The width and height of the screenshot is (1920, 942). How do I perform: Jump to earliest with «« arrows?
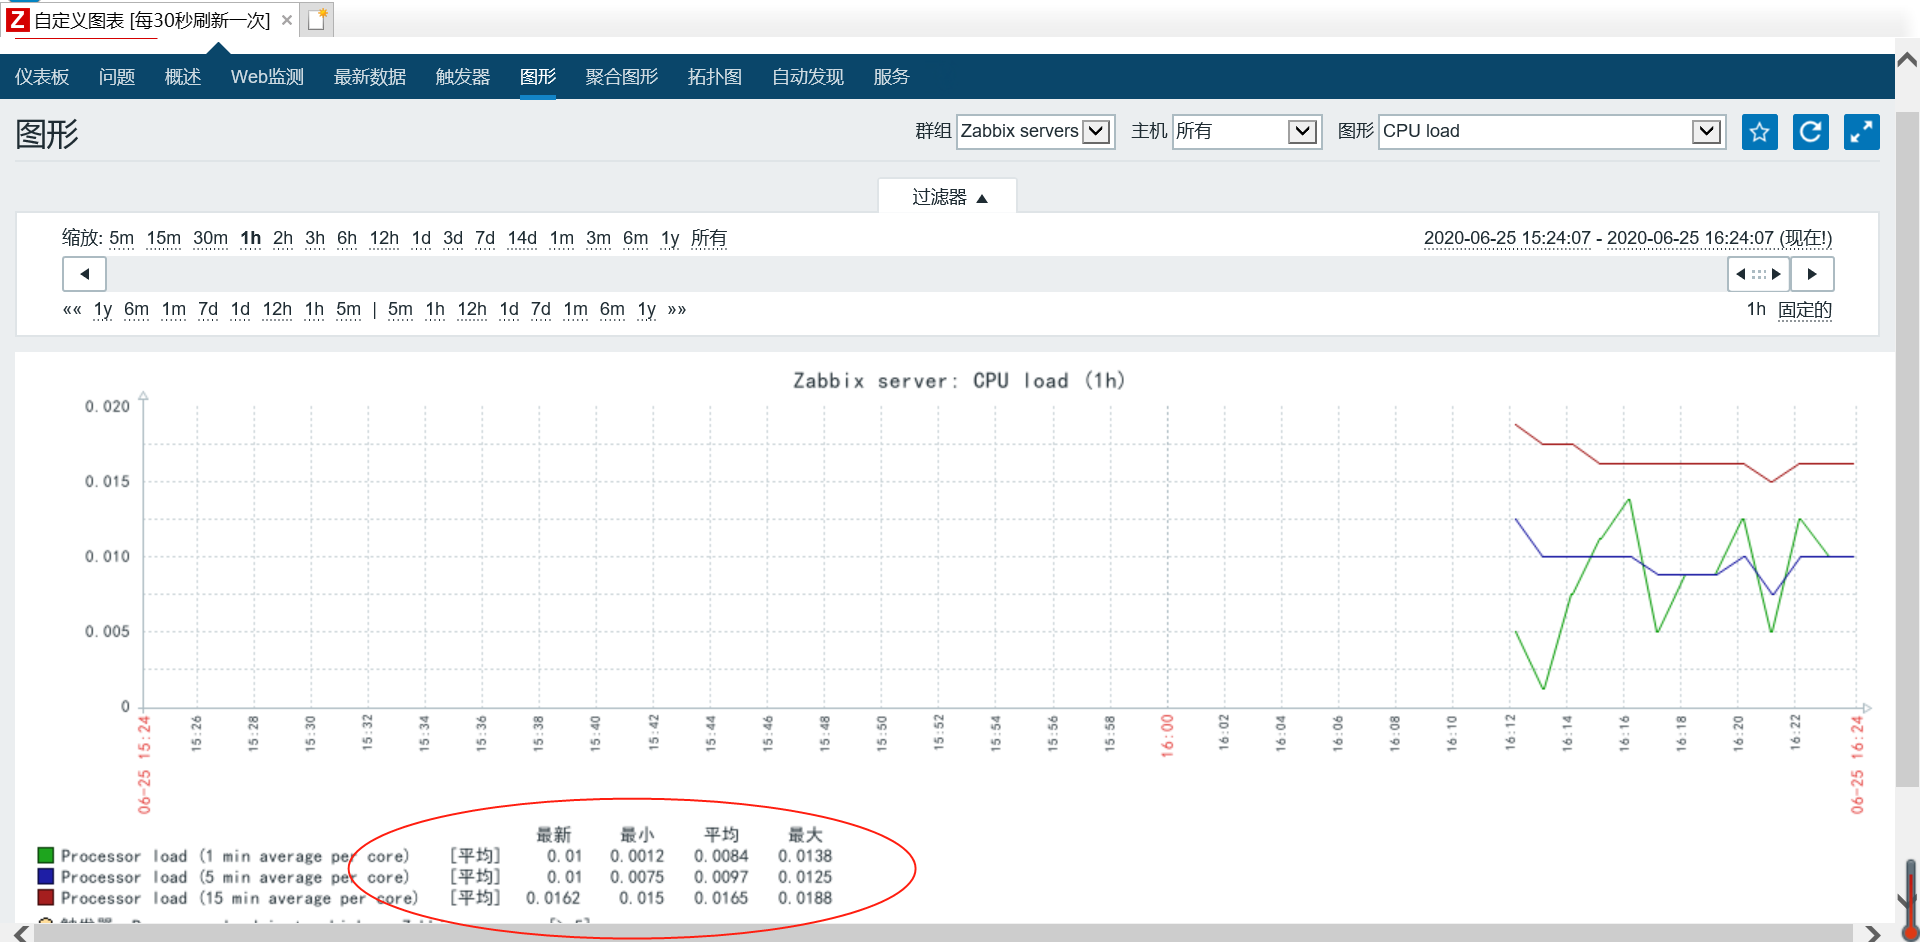click(x=72, y=309)
